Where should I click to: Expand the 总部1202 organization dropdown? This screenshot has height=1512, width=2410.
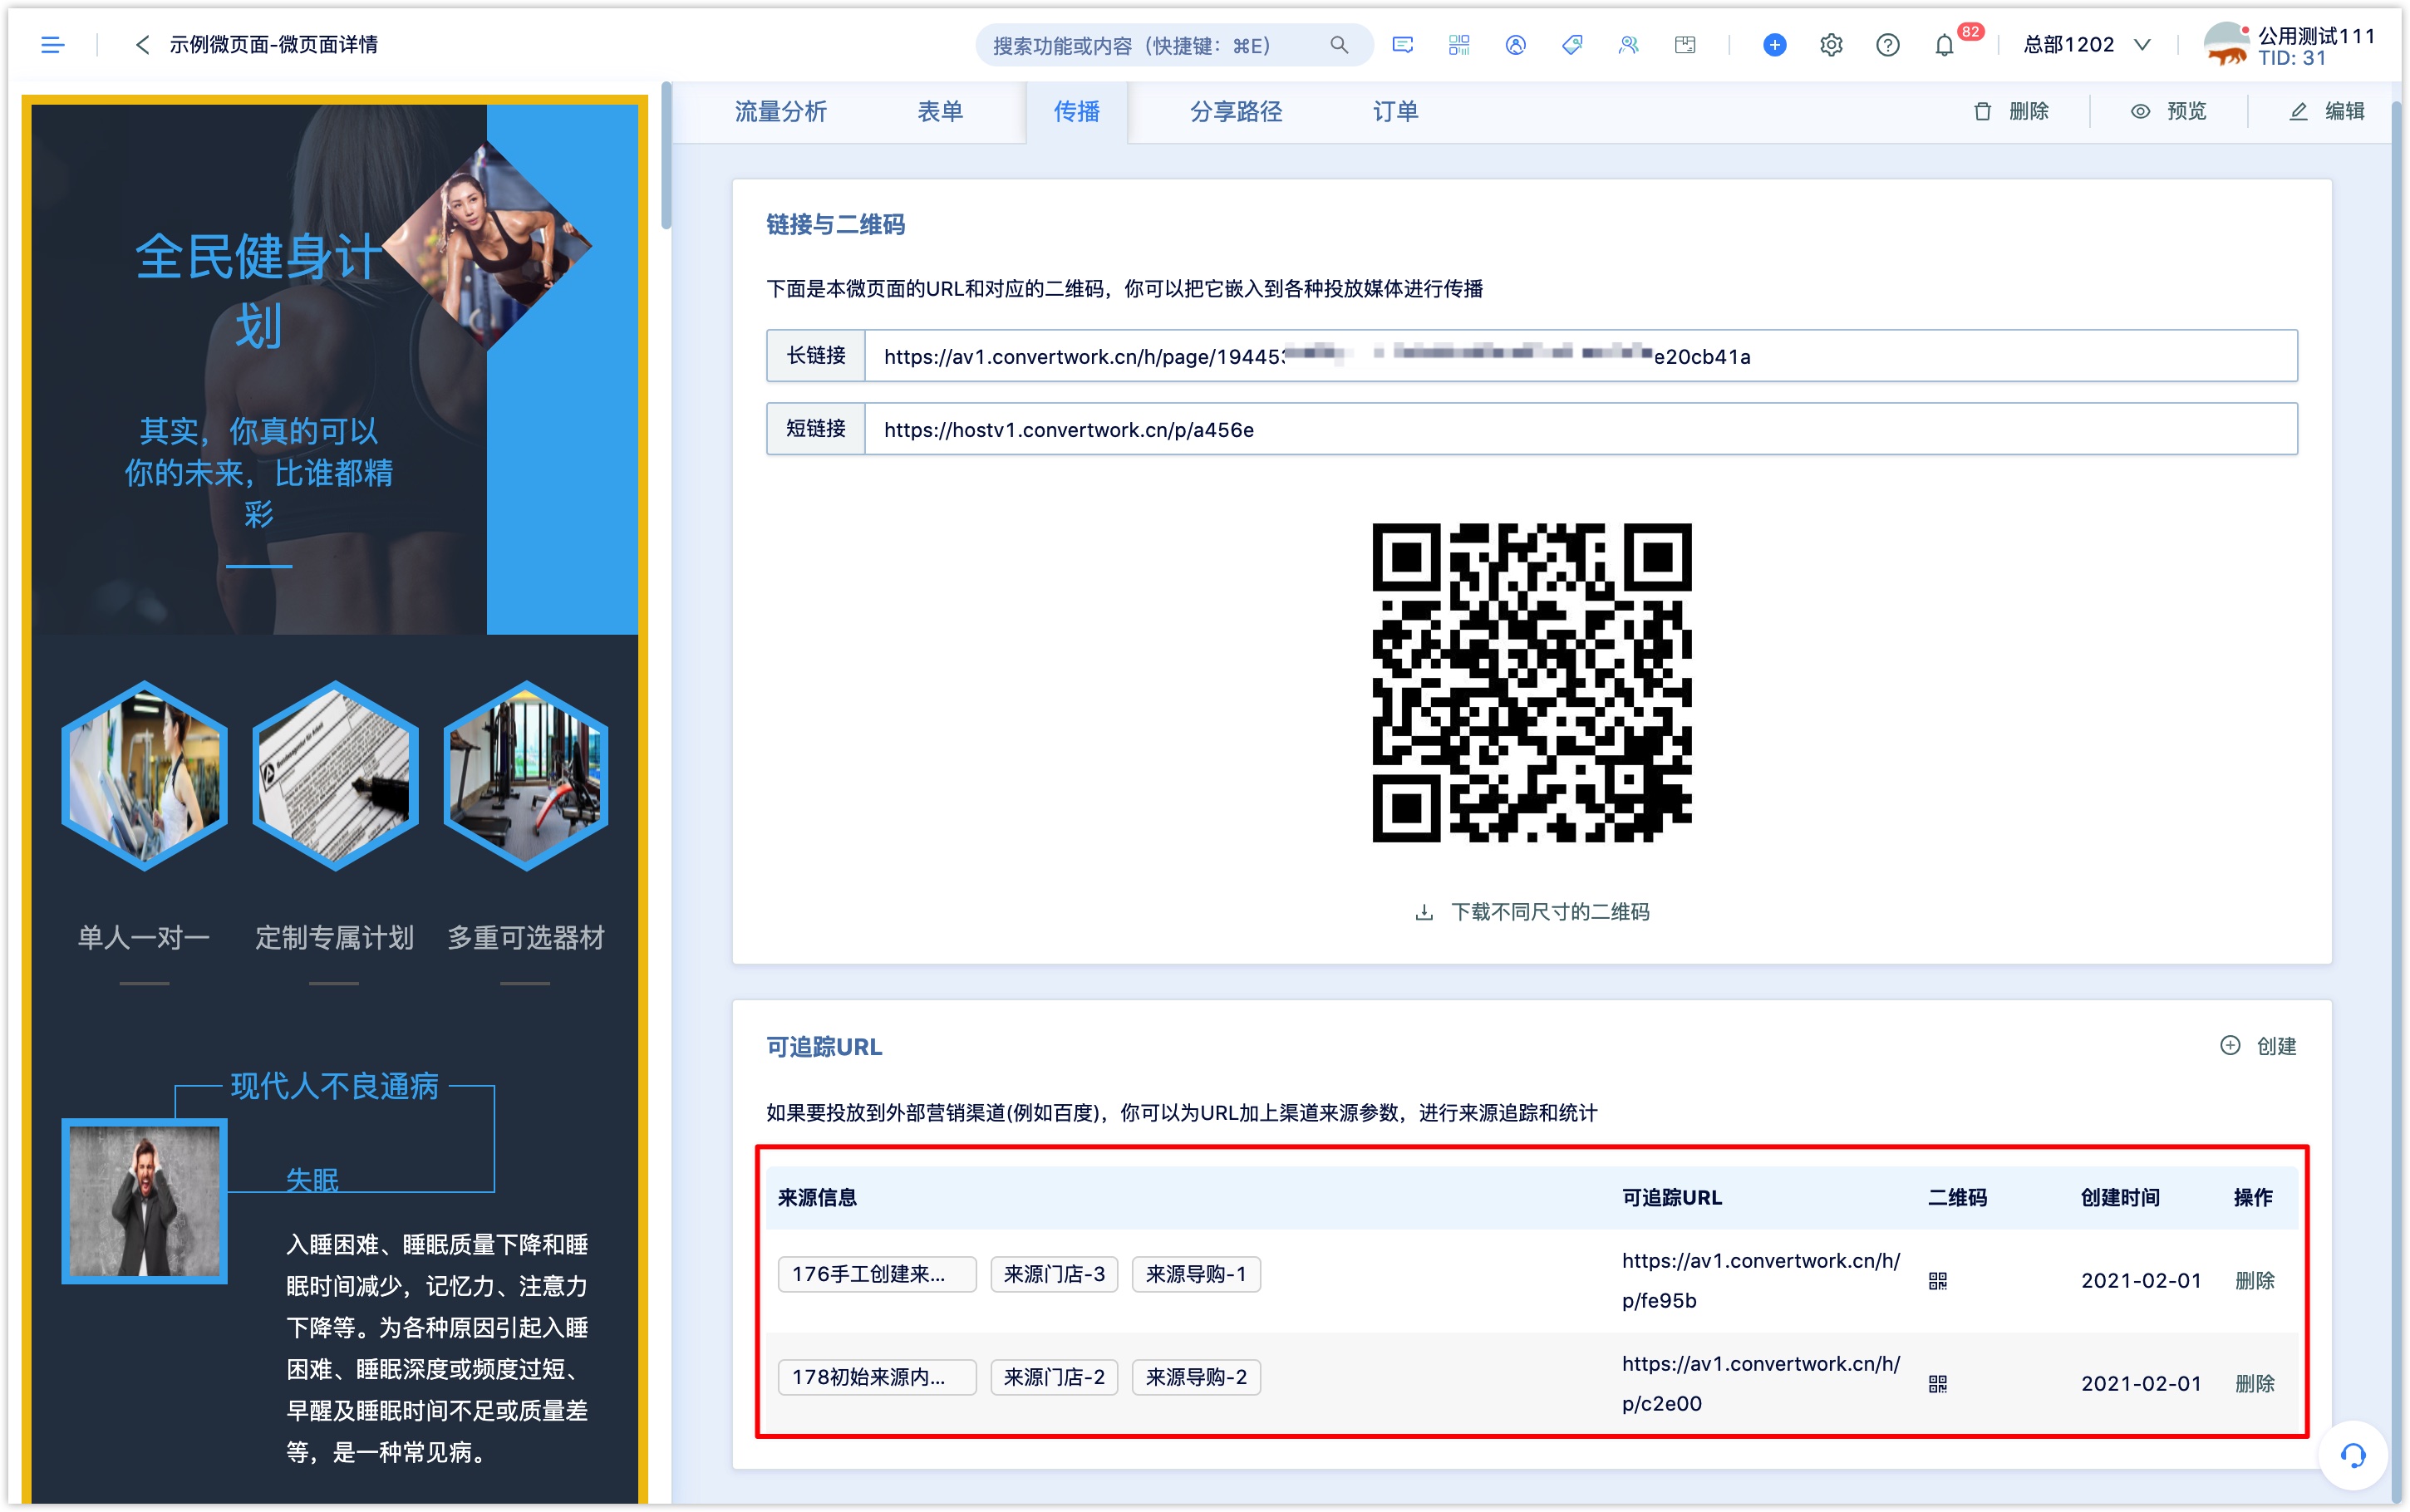[x=2086, y=45]
